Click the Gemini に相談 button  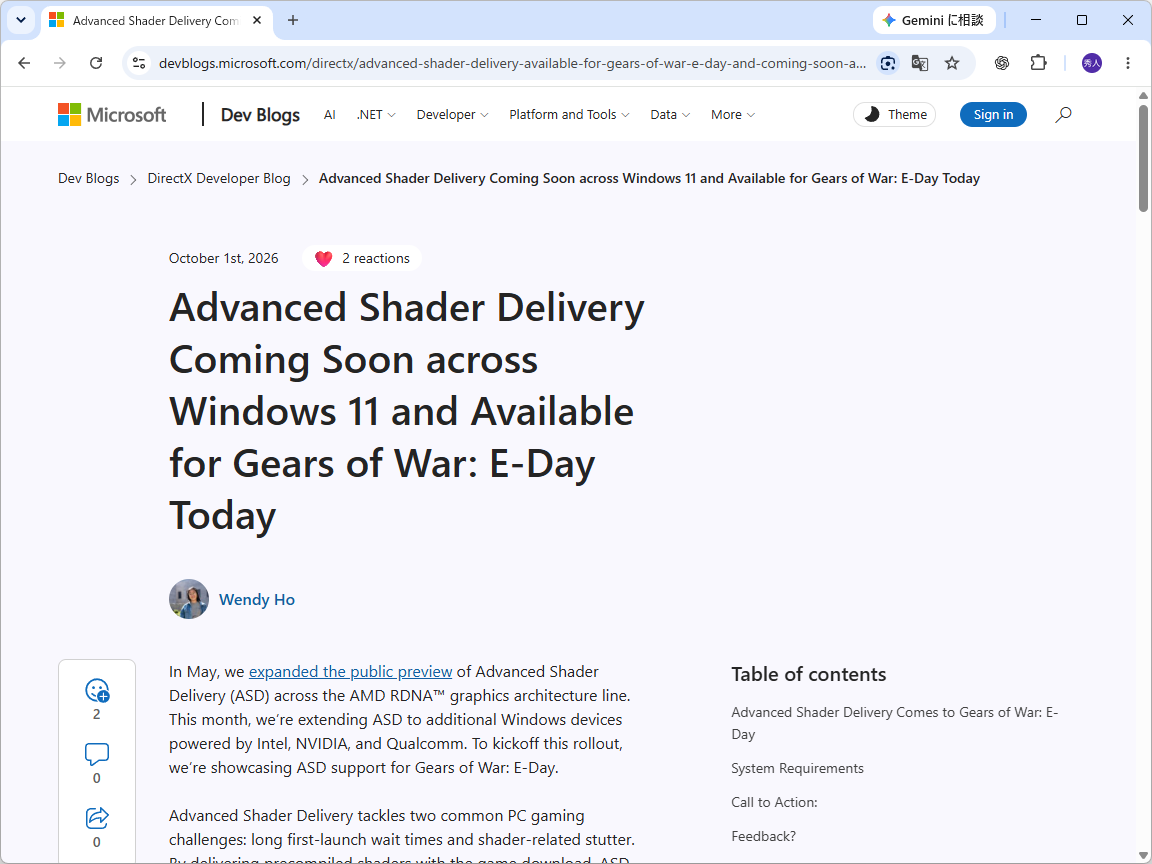click(934, 21)
